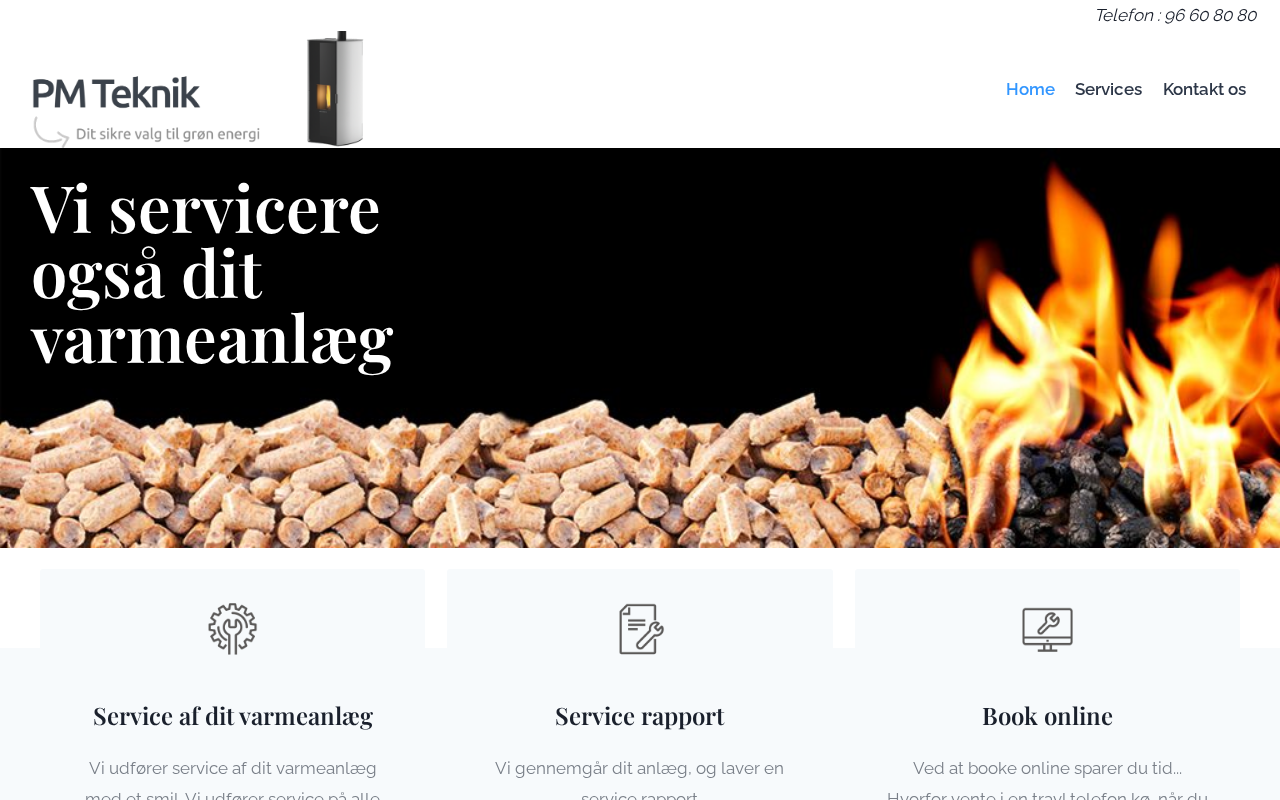This screenshot has width=1280, height=800.
Task: Click the curved arrow in the logo
Action: click(50, 132)
